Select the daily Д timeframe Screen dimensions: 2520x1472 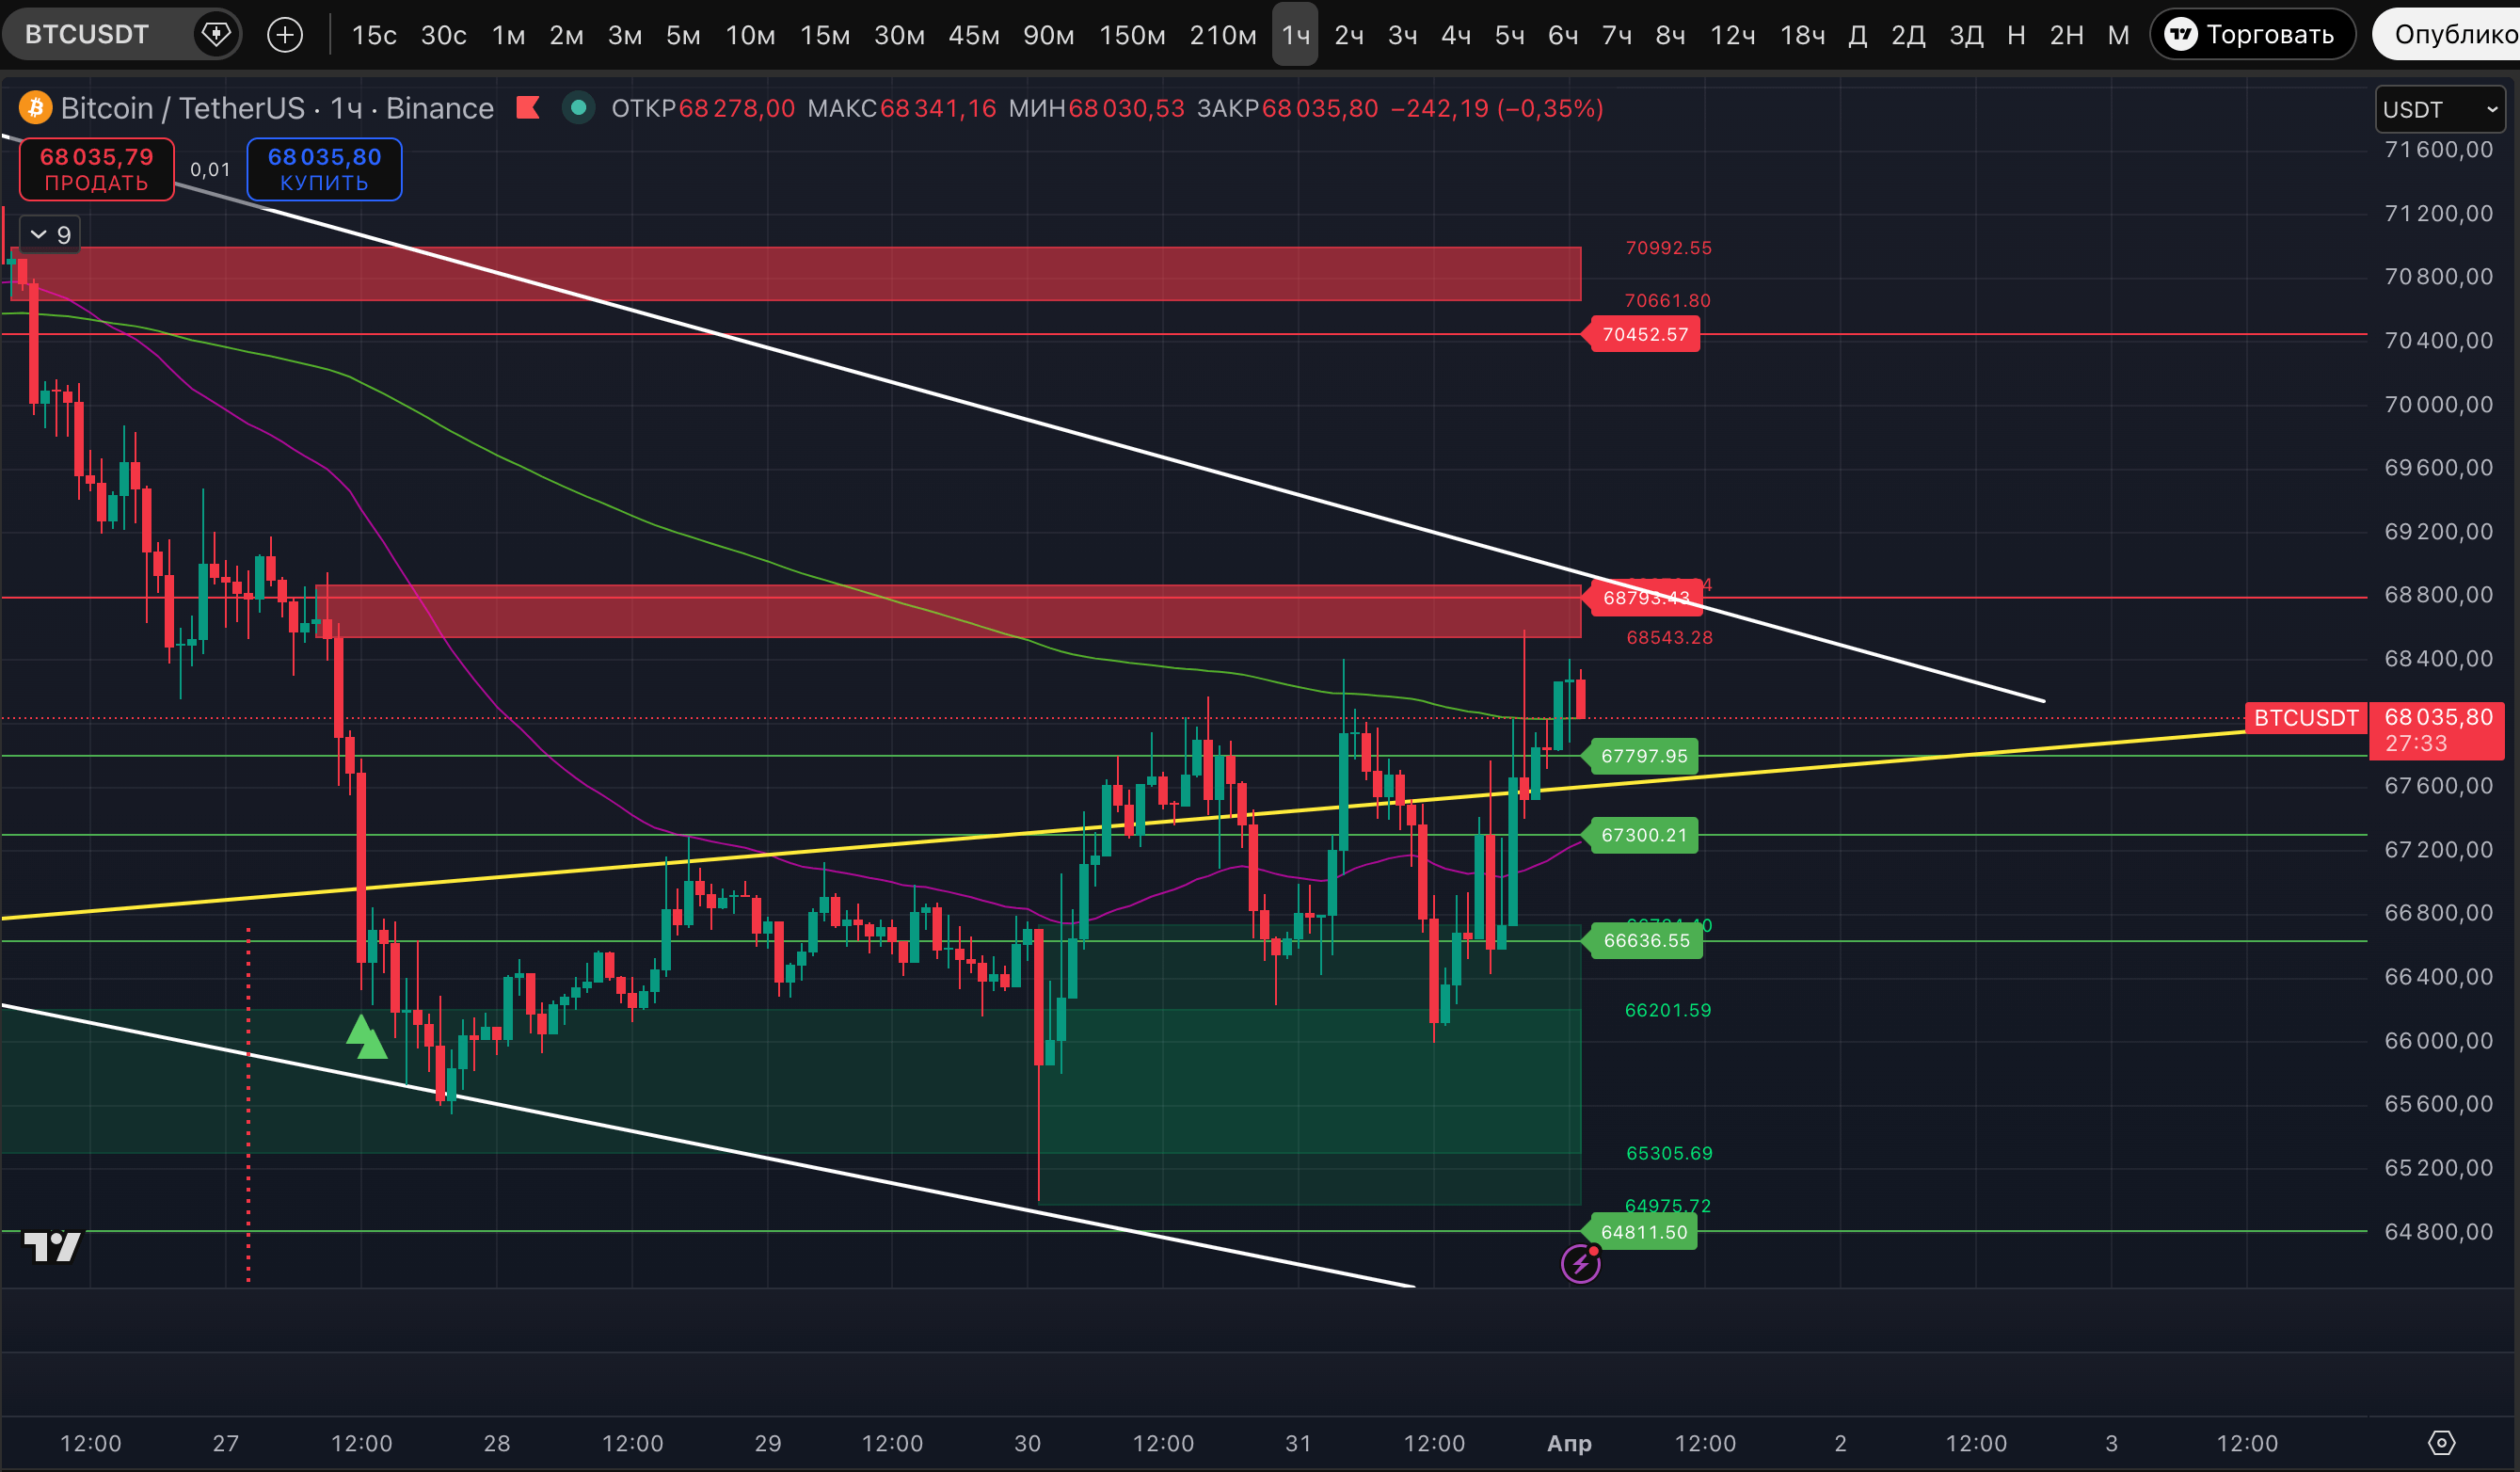pos(1857,35)
